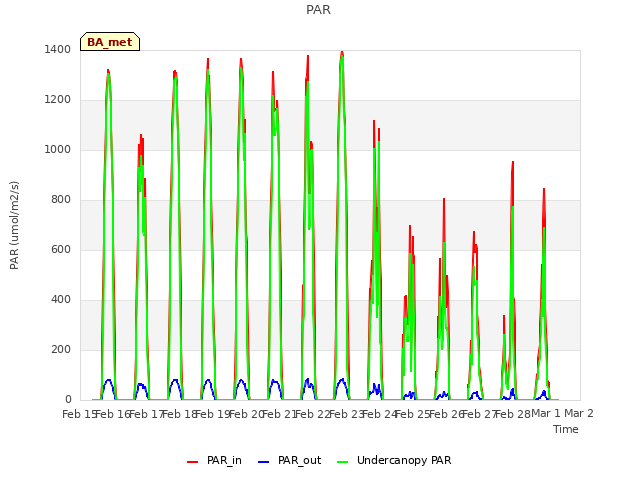Viewport: 640px width, 480px height.
Task: Click the Feb 23 x-axis tick label
Action: click(x=346, y=414)
